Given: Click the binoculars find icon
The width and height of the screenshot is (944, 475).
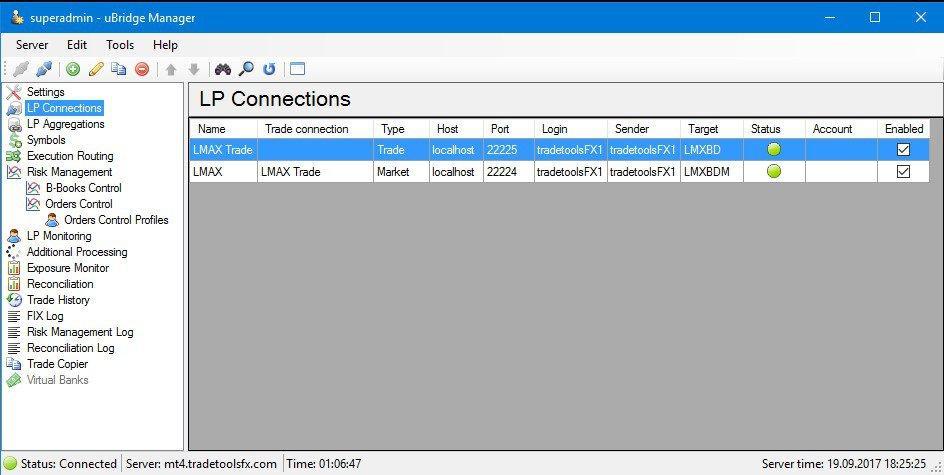Looking at the screenshot, I should pyautogui.click(x=222, y=69).
